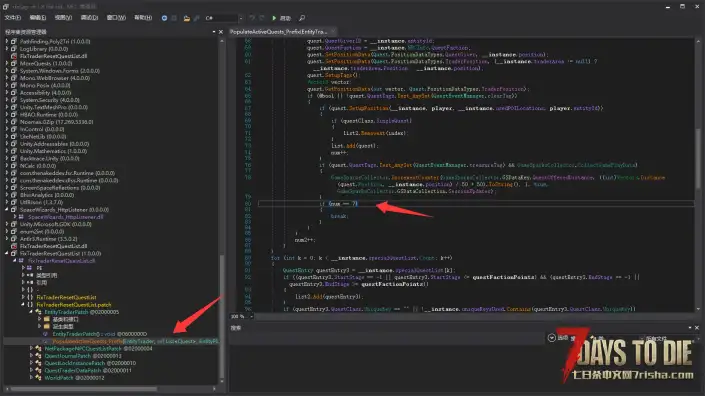
Task: Click the 派生类型 folder icon
Action: point(47,326)
